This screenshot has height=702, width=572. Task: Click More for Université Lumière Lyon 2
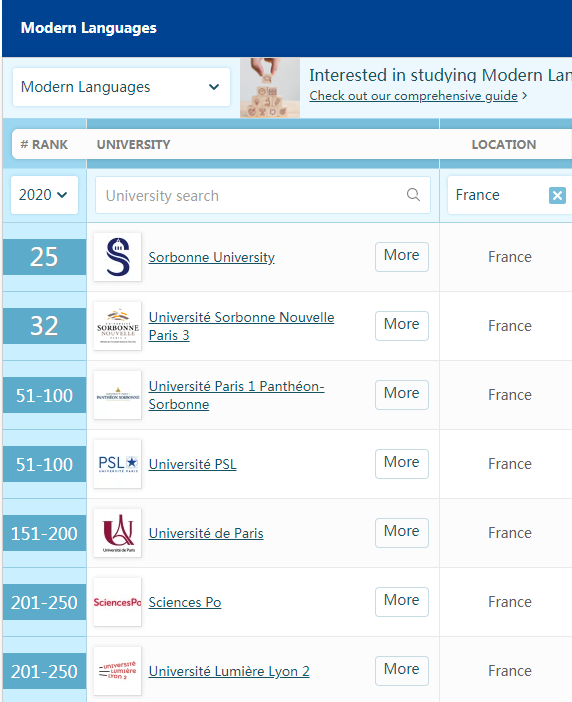pos(402,671)
